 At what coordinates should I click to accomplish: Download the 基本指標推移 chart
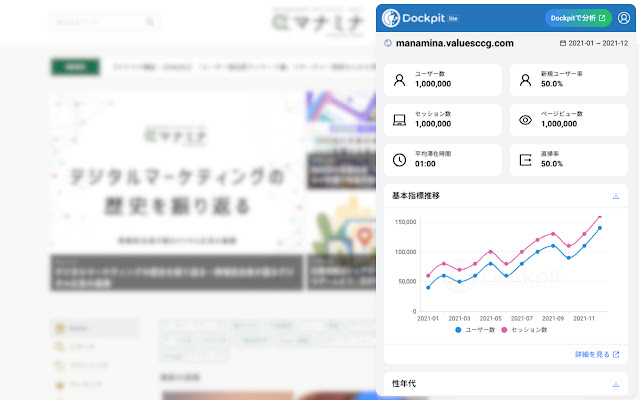[616, 196]
